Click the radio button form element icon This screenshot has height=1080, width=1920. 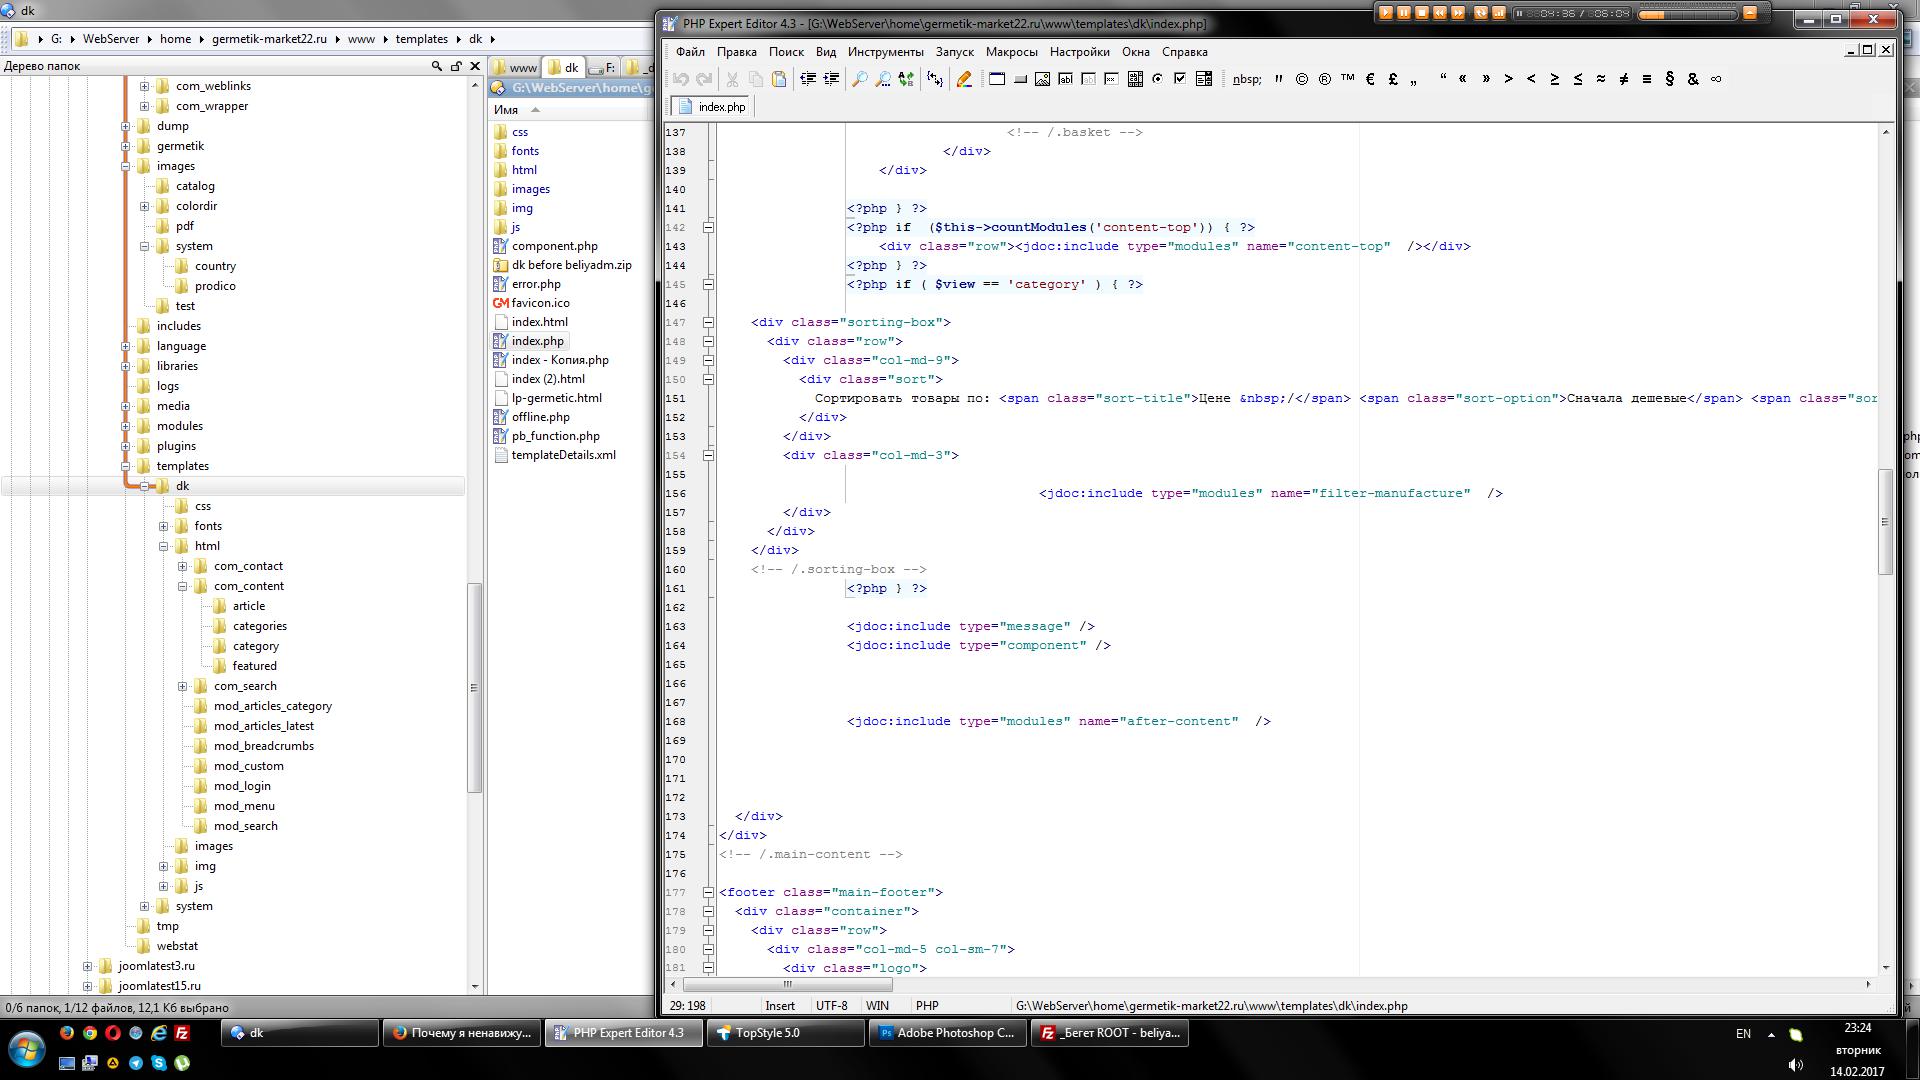click(1157, 79)
